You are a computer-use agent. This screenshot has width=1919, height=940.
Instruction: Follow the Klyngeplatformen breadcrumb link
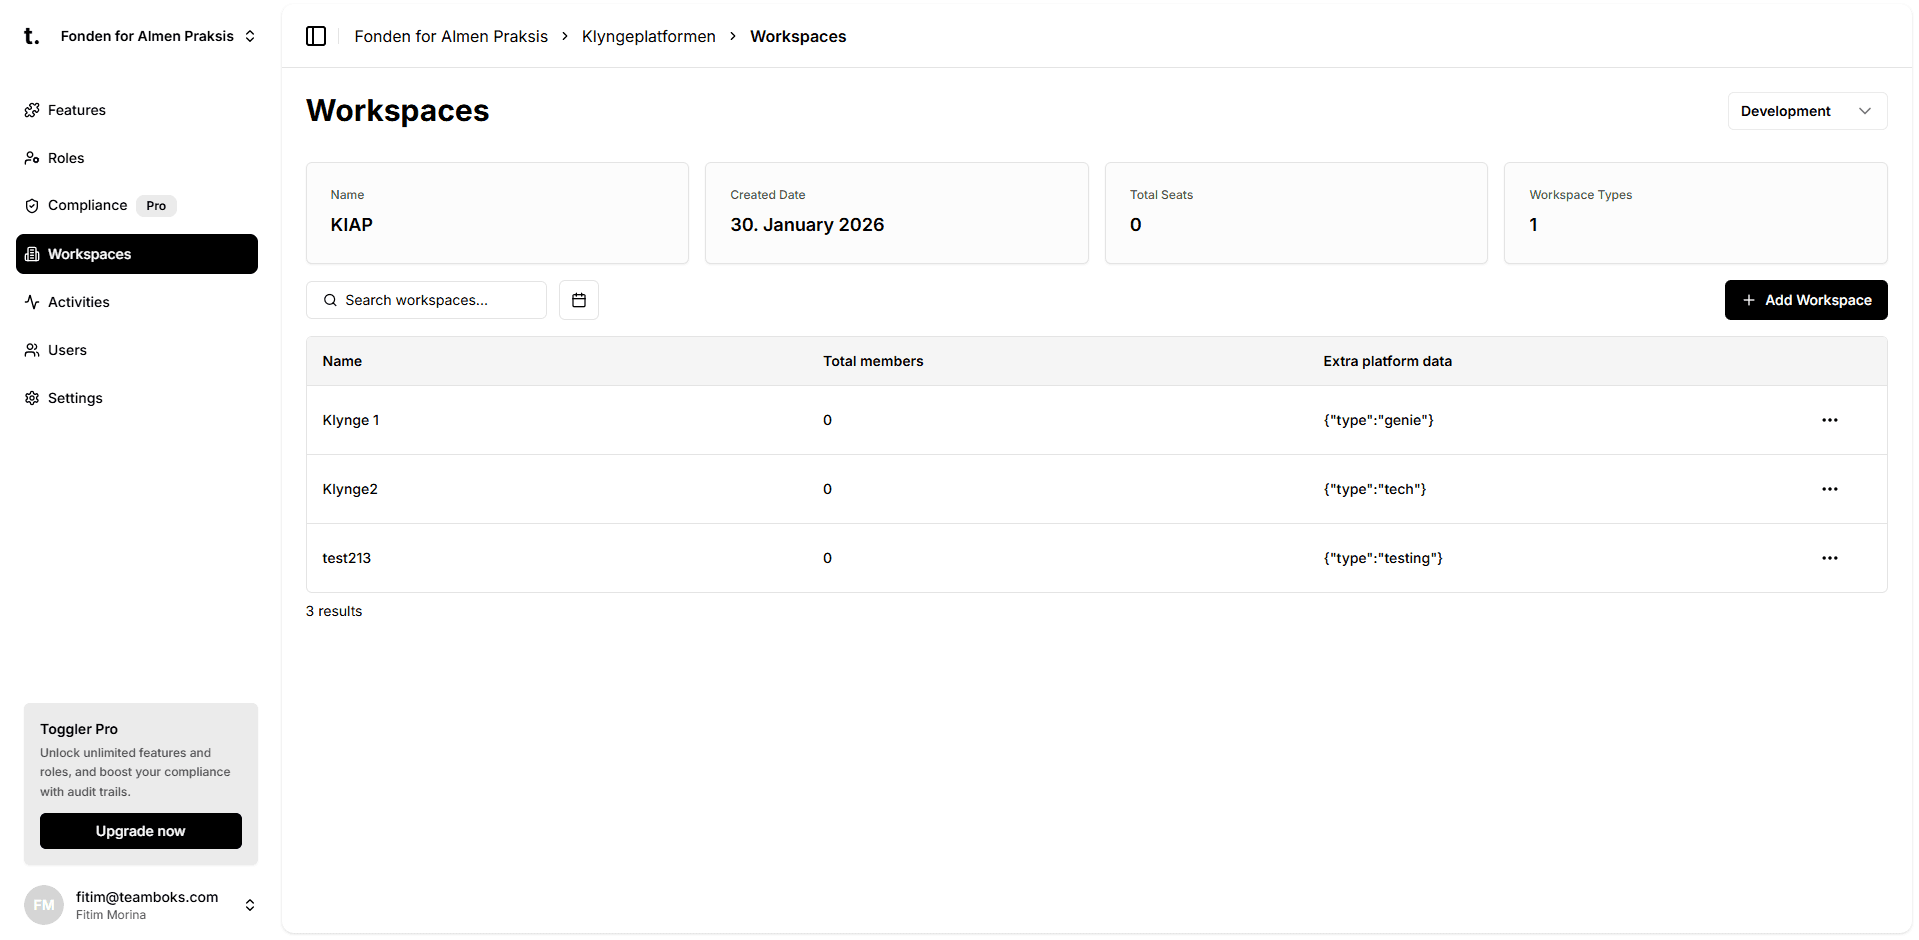tap(648, 36)
